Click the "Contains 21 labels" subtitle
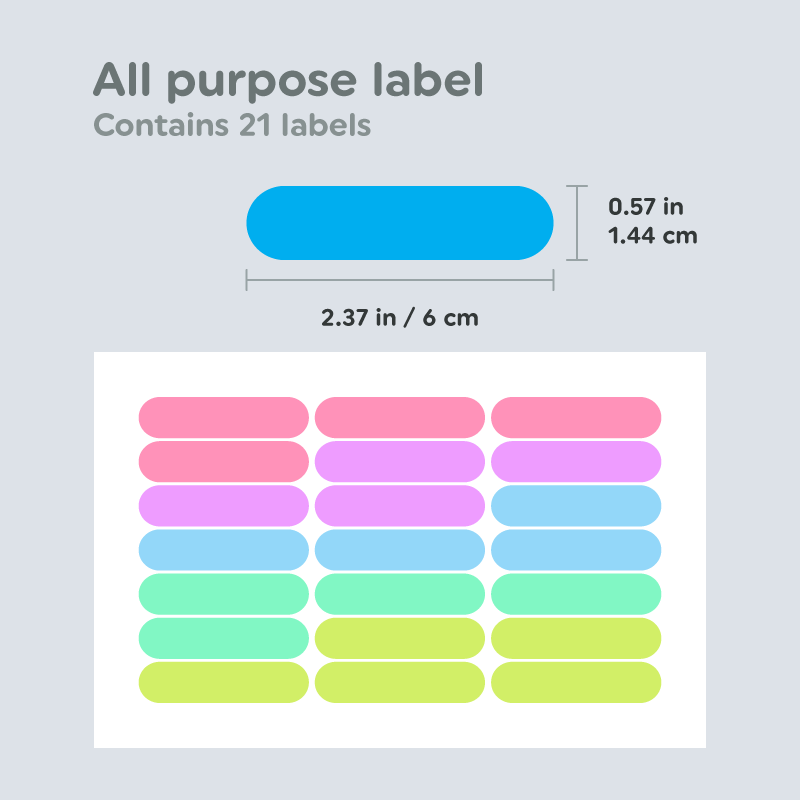 point(232,126)
